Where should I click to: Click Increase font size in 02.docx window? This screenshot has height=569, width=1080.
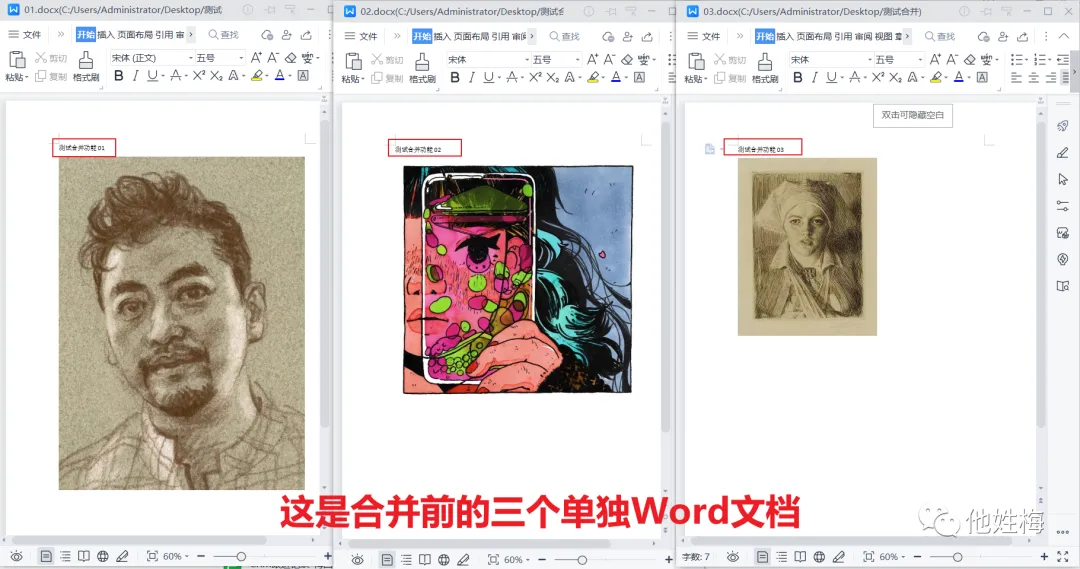tap(592, 59)
